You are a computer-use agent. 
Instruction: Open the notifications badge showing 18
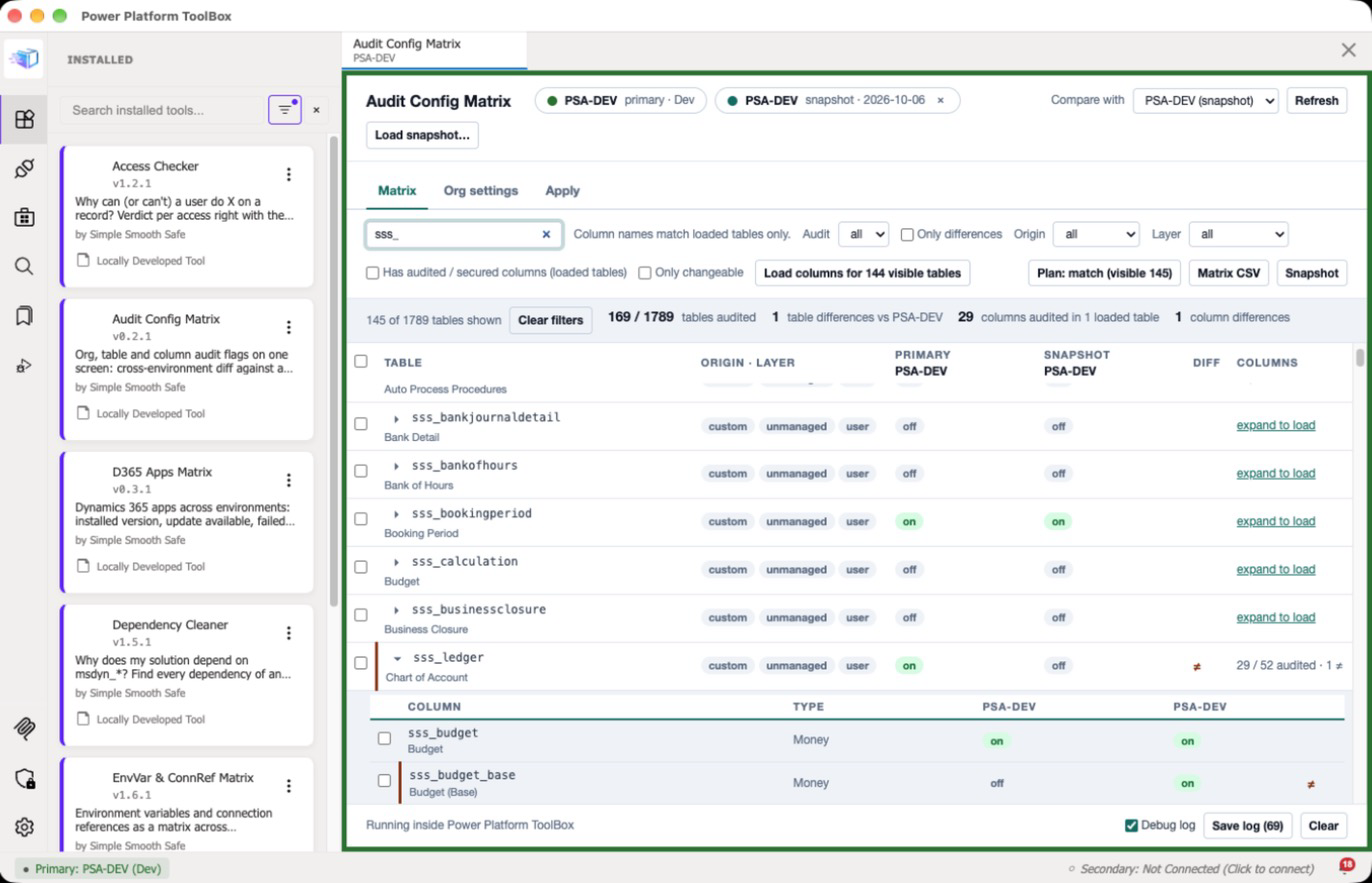point(1346,866)
